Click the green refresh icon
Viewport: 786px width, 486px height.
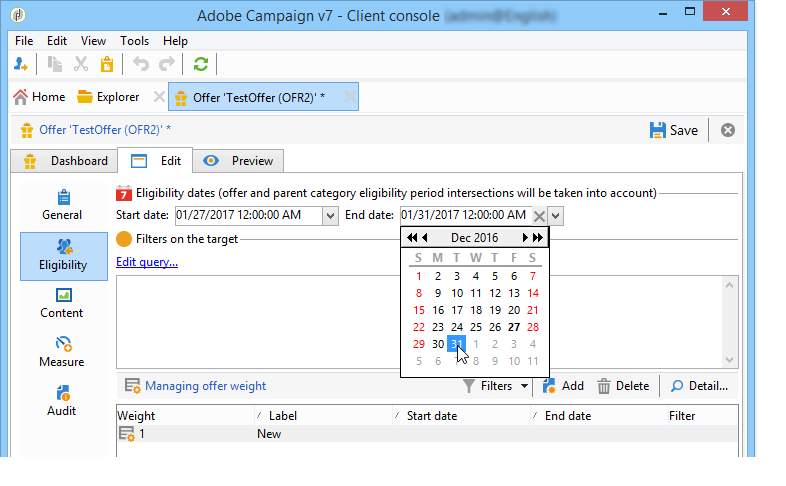[201, 64]
